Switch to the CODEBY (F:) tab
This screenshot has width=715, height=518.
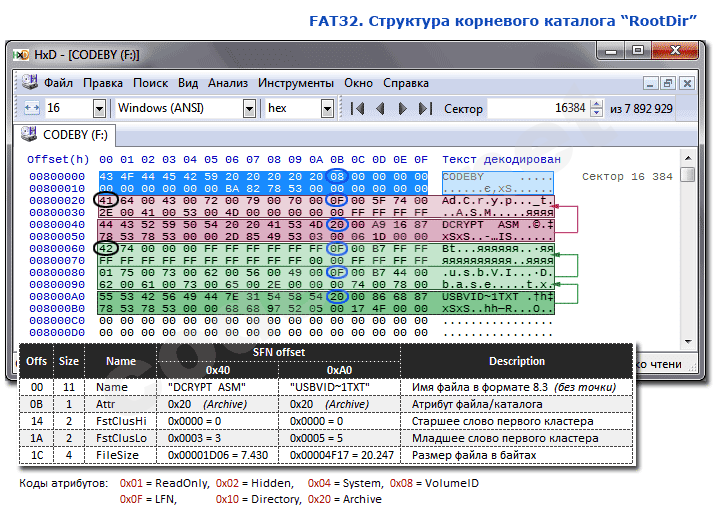click(66, 134)
